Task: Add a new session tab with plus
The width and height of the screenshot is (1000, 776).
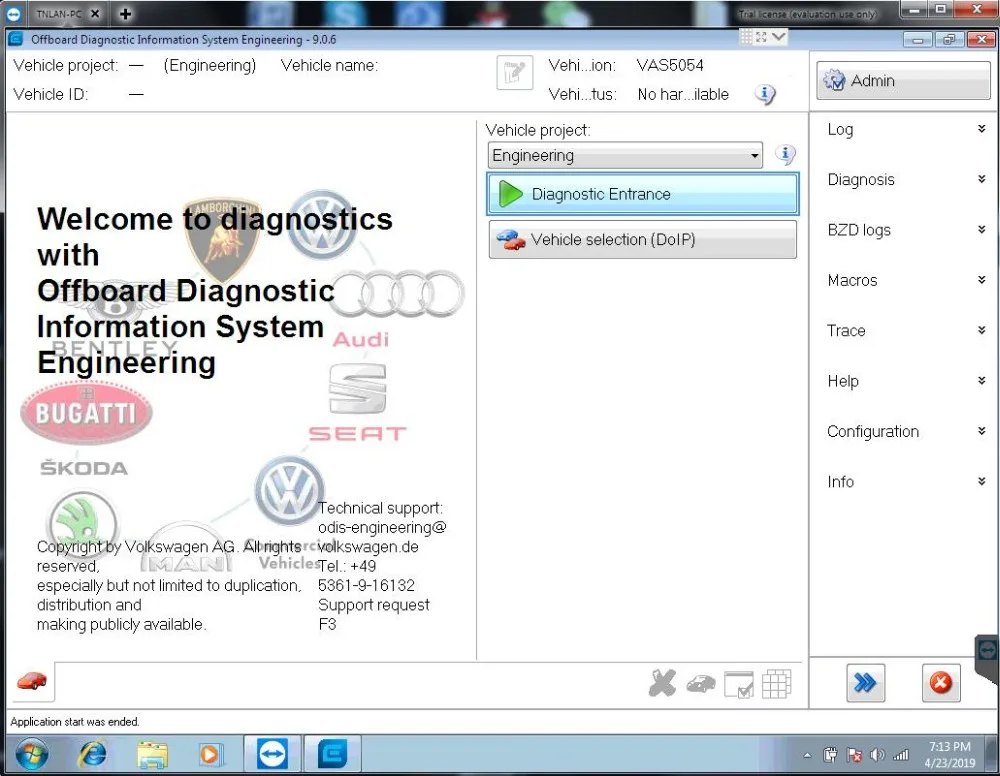Action: [126, 13]
